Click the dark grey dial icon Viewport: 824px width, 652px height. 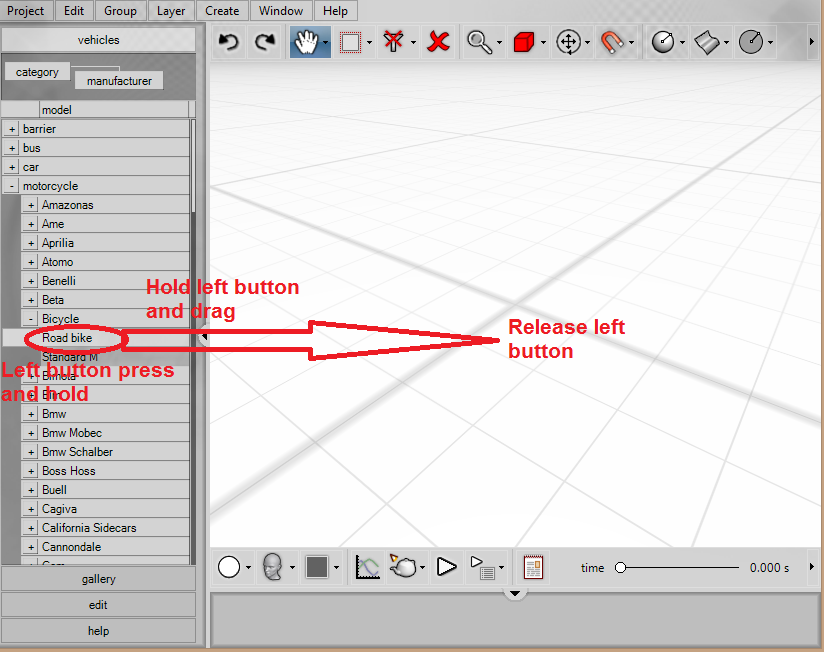click(751, 42)
